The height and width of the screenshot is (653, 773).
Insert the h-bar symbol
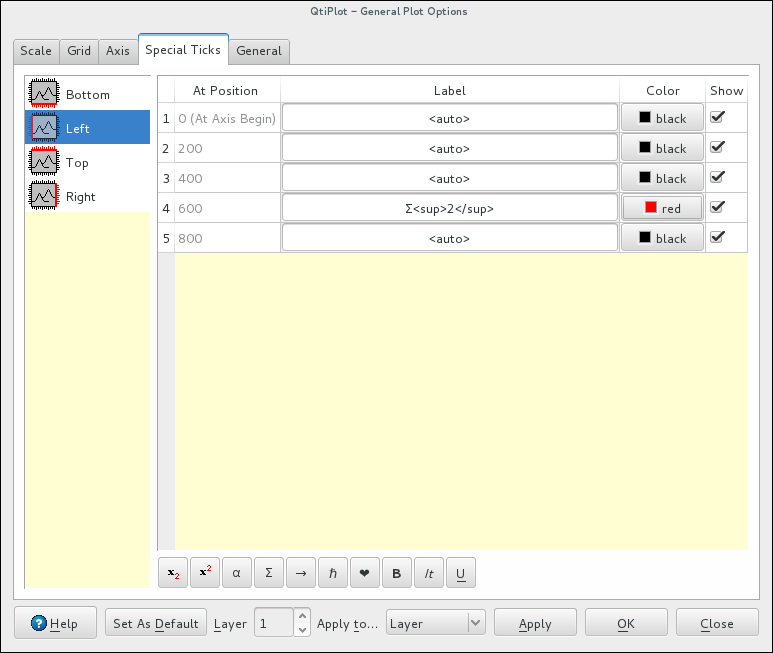[x=333, y=573]
